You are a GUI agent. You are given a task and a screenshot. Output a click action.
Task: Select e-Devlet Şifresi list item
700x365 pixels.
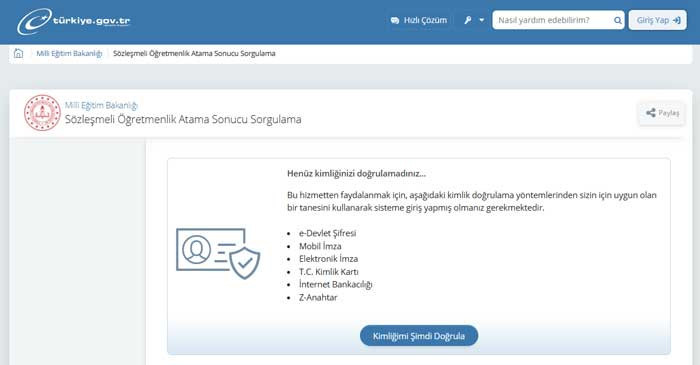327,233
